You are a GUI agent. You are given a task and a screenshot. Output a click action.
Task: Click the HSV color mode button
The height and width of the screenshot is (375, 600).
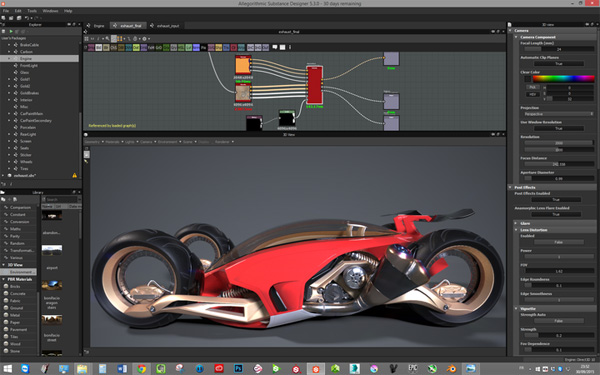click(x=532, y=94)
